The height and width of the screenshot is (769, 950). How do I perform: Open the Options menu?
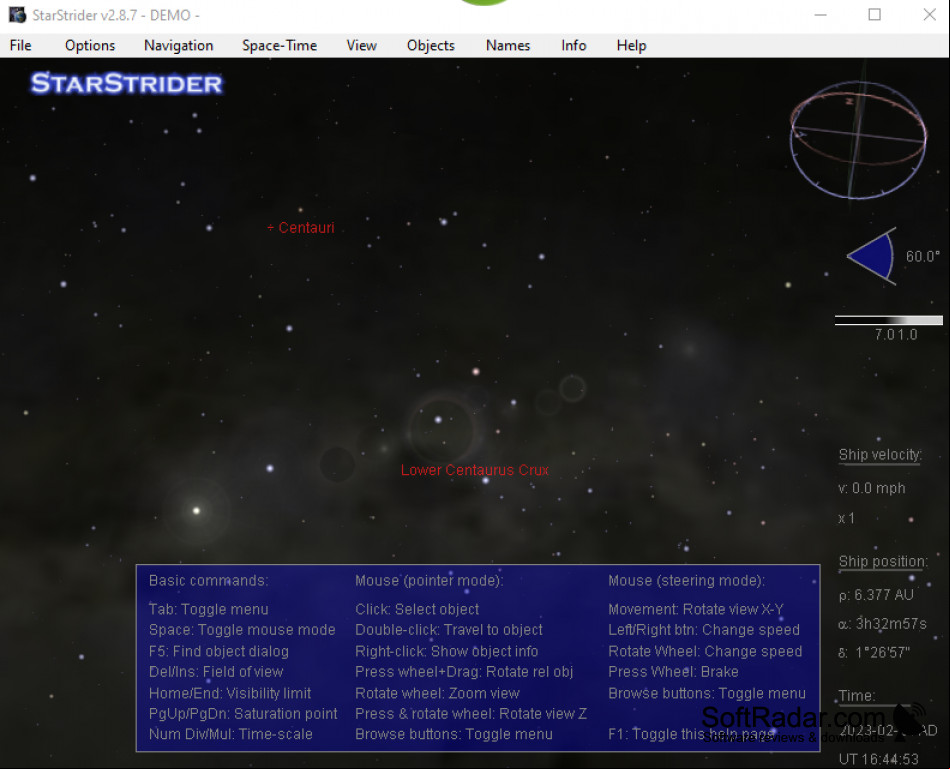coord(90,45)
